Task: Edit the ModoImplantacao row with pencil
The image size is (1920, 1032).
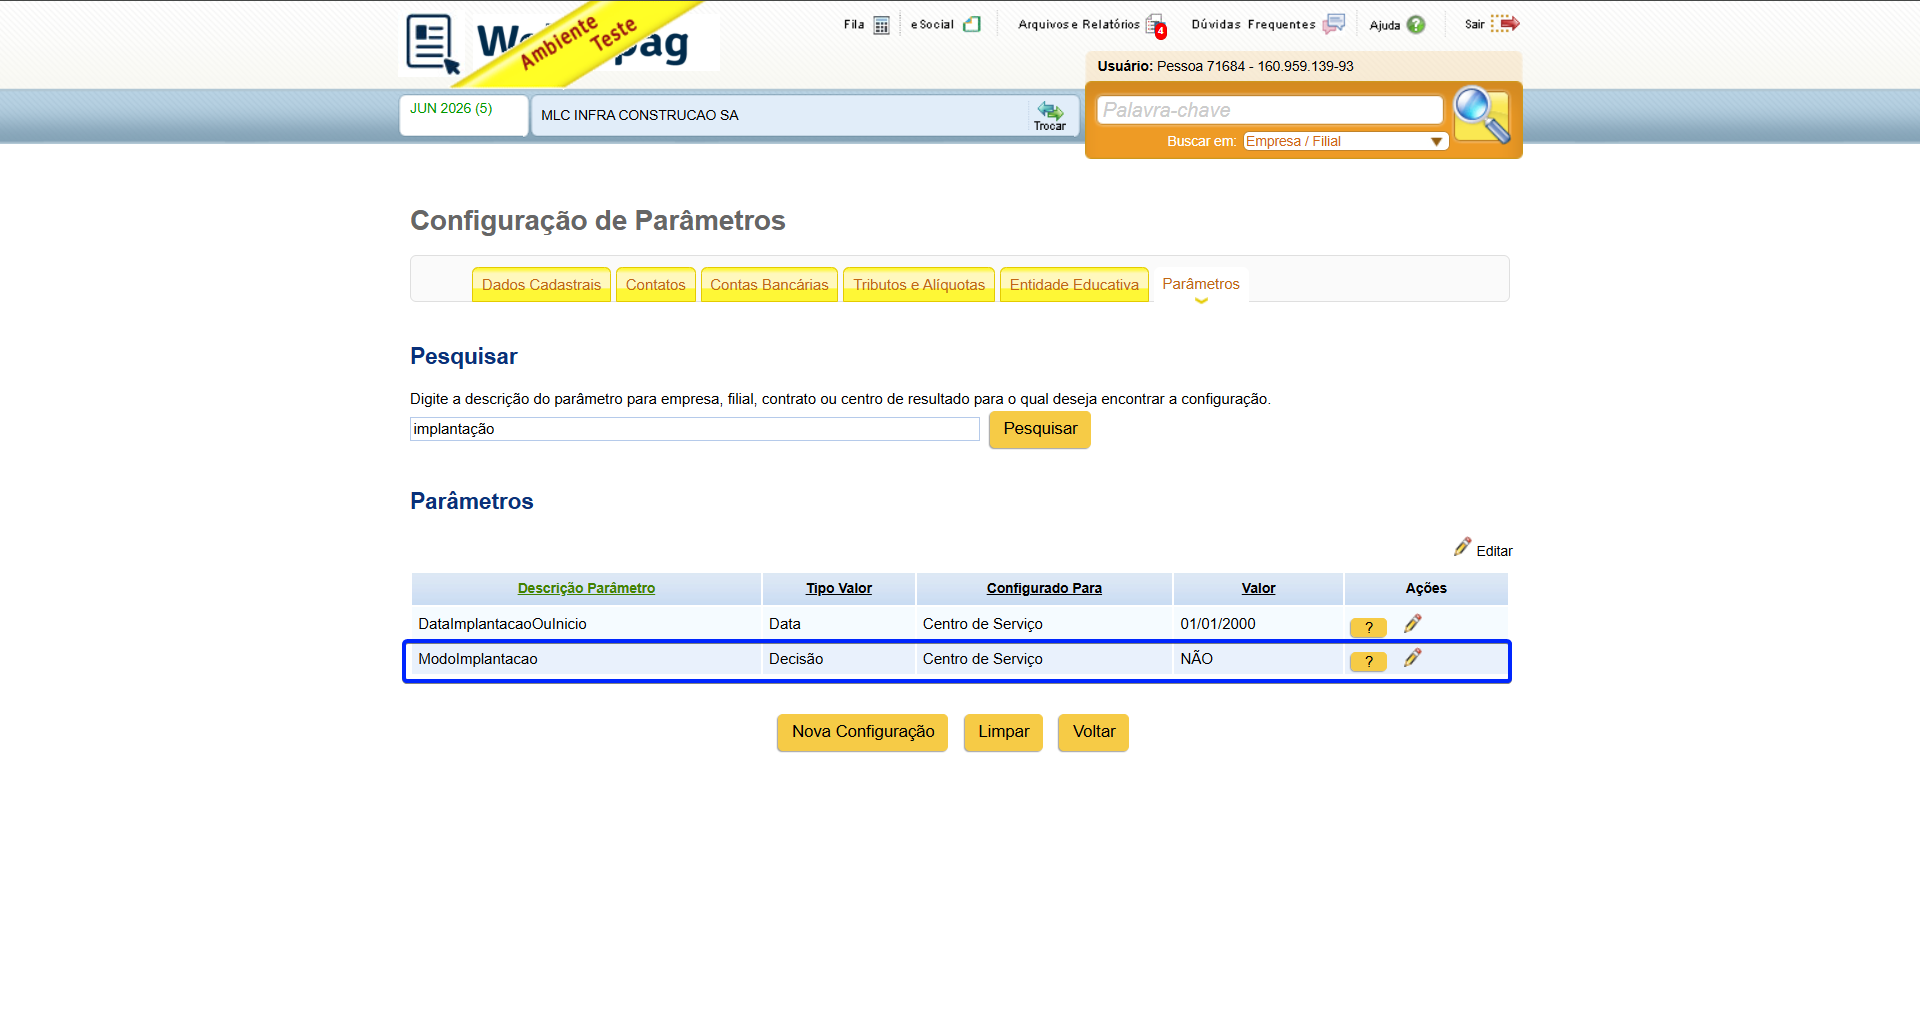Action: 1412,658
